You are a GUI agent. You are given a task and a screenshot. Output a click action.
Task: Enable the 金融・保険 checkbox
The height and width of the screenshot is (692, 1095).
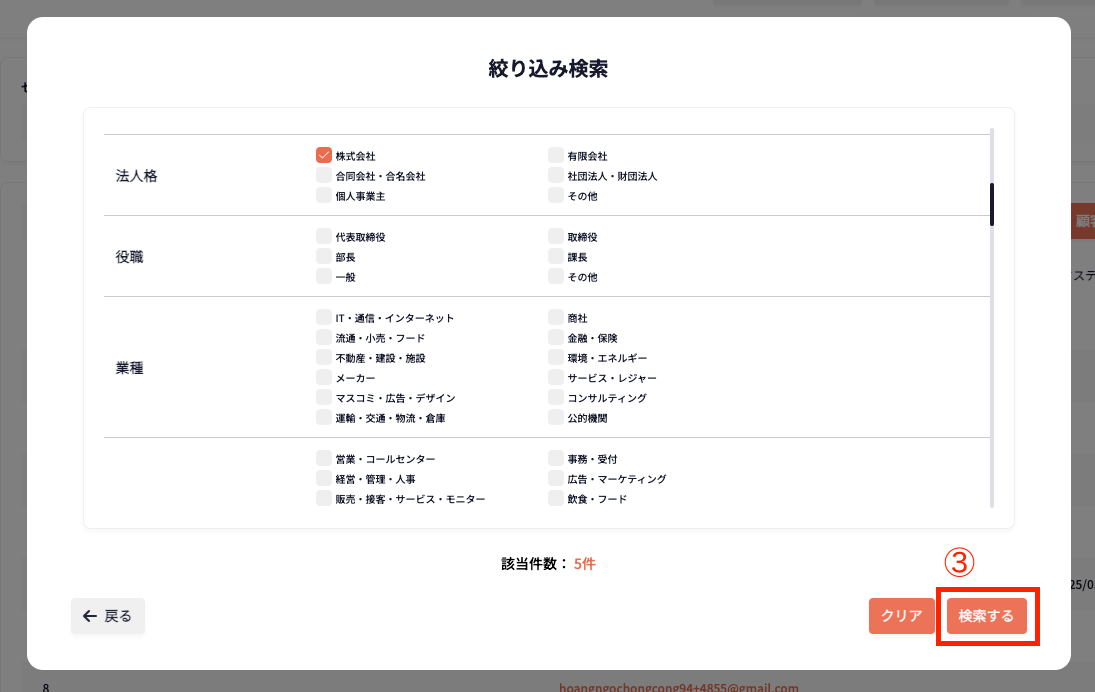(556, 338)
